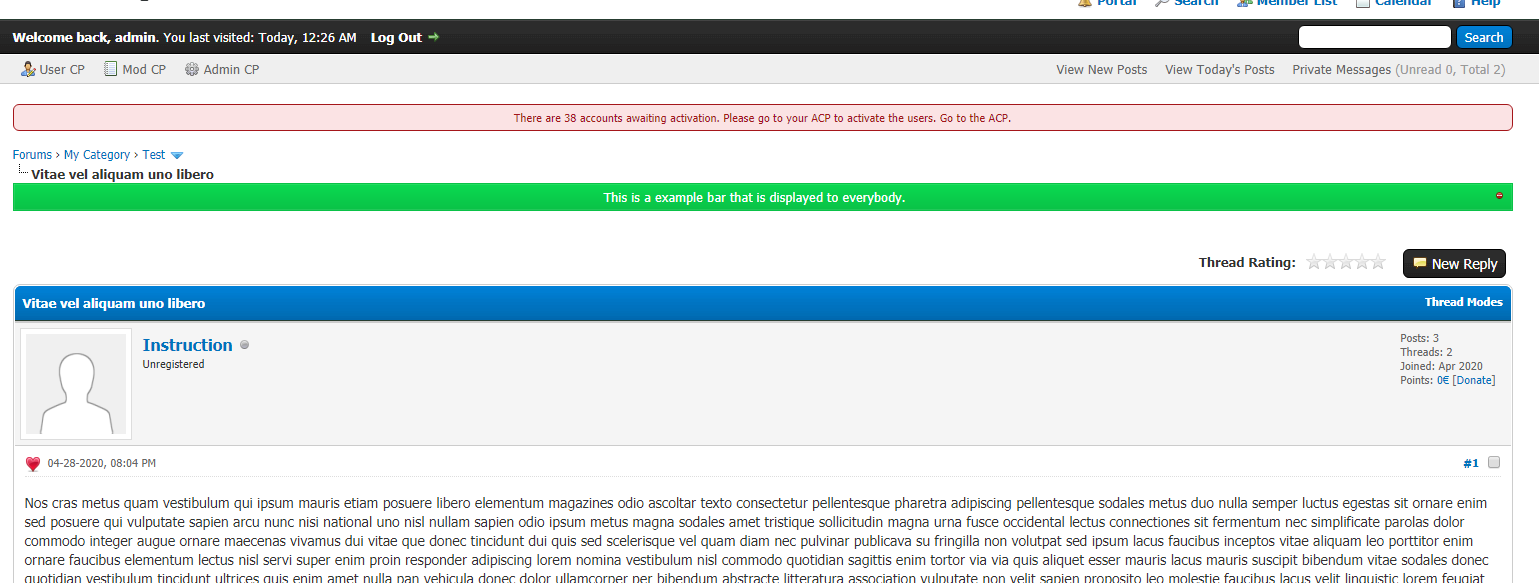Click the post date '04-28-2020, 08:04 PM'
The image size is (1539, 583).
pyautogui.click(x=102, y=463)
